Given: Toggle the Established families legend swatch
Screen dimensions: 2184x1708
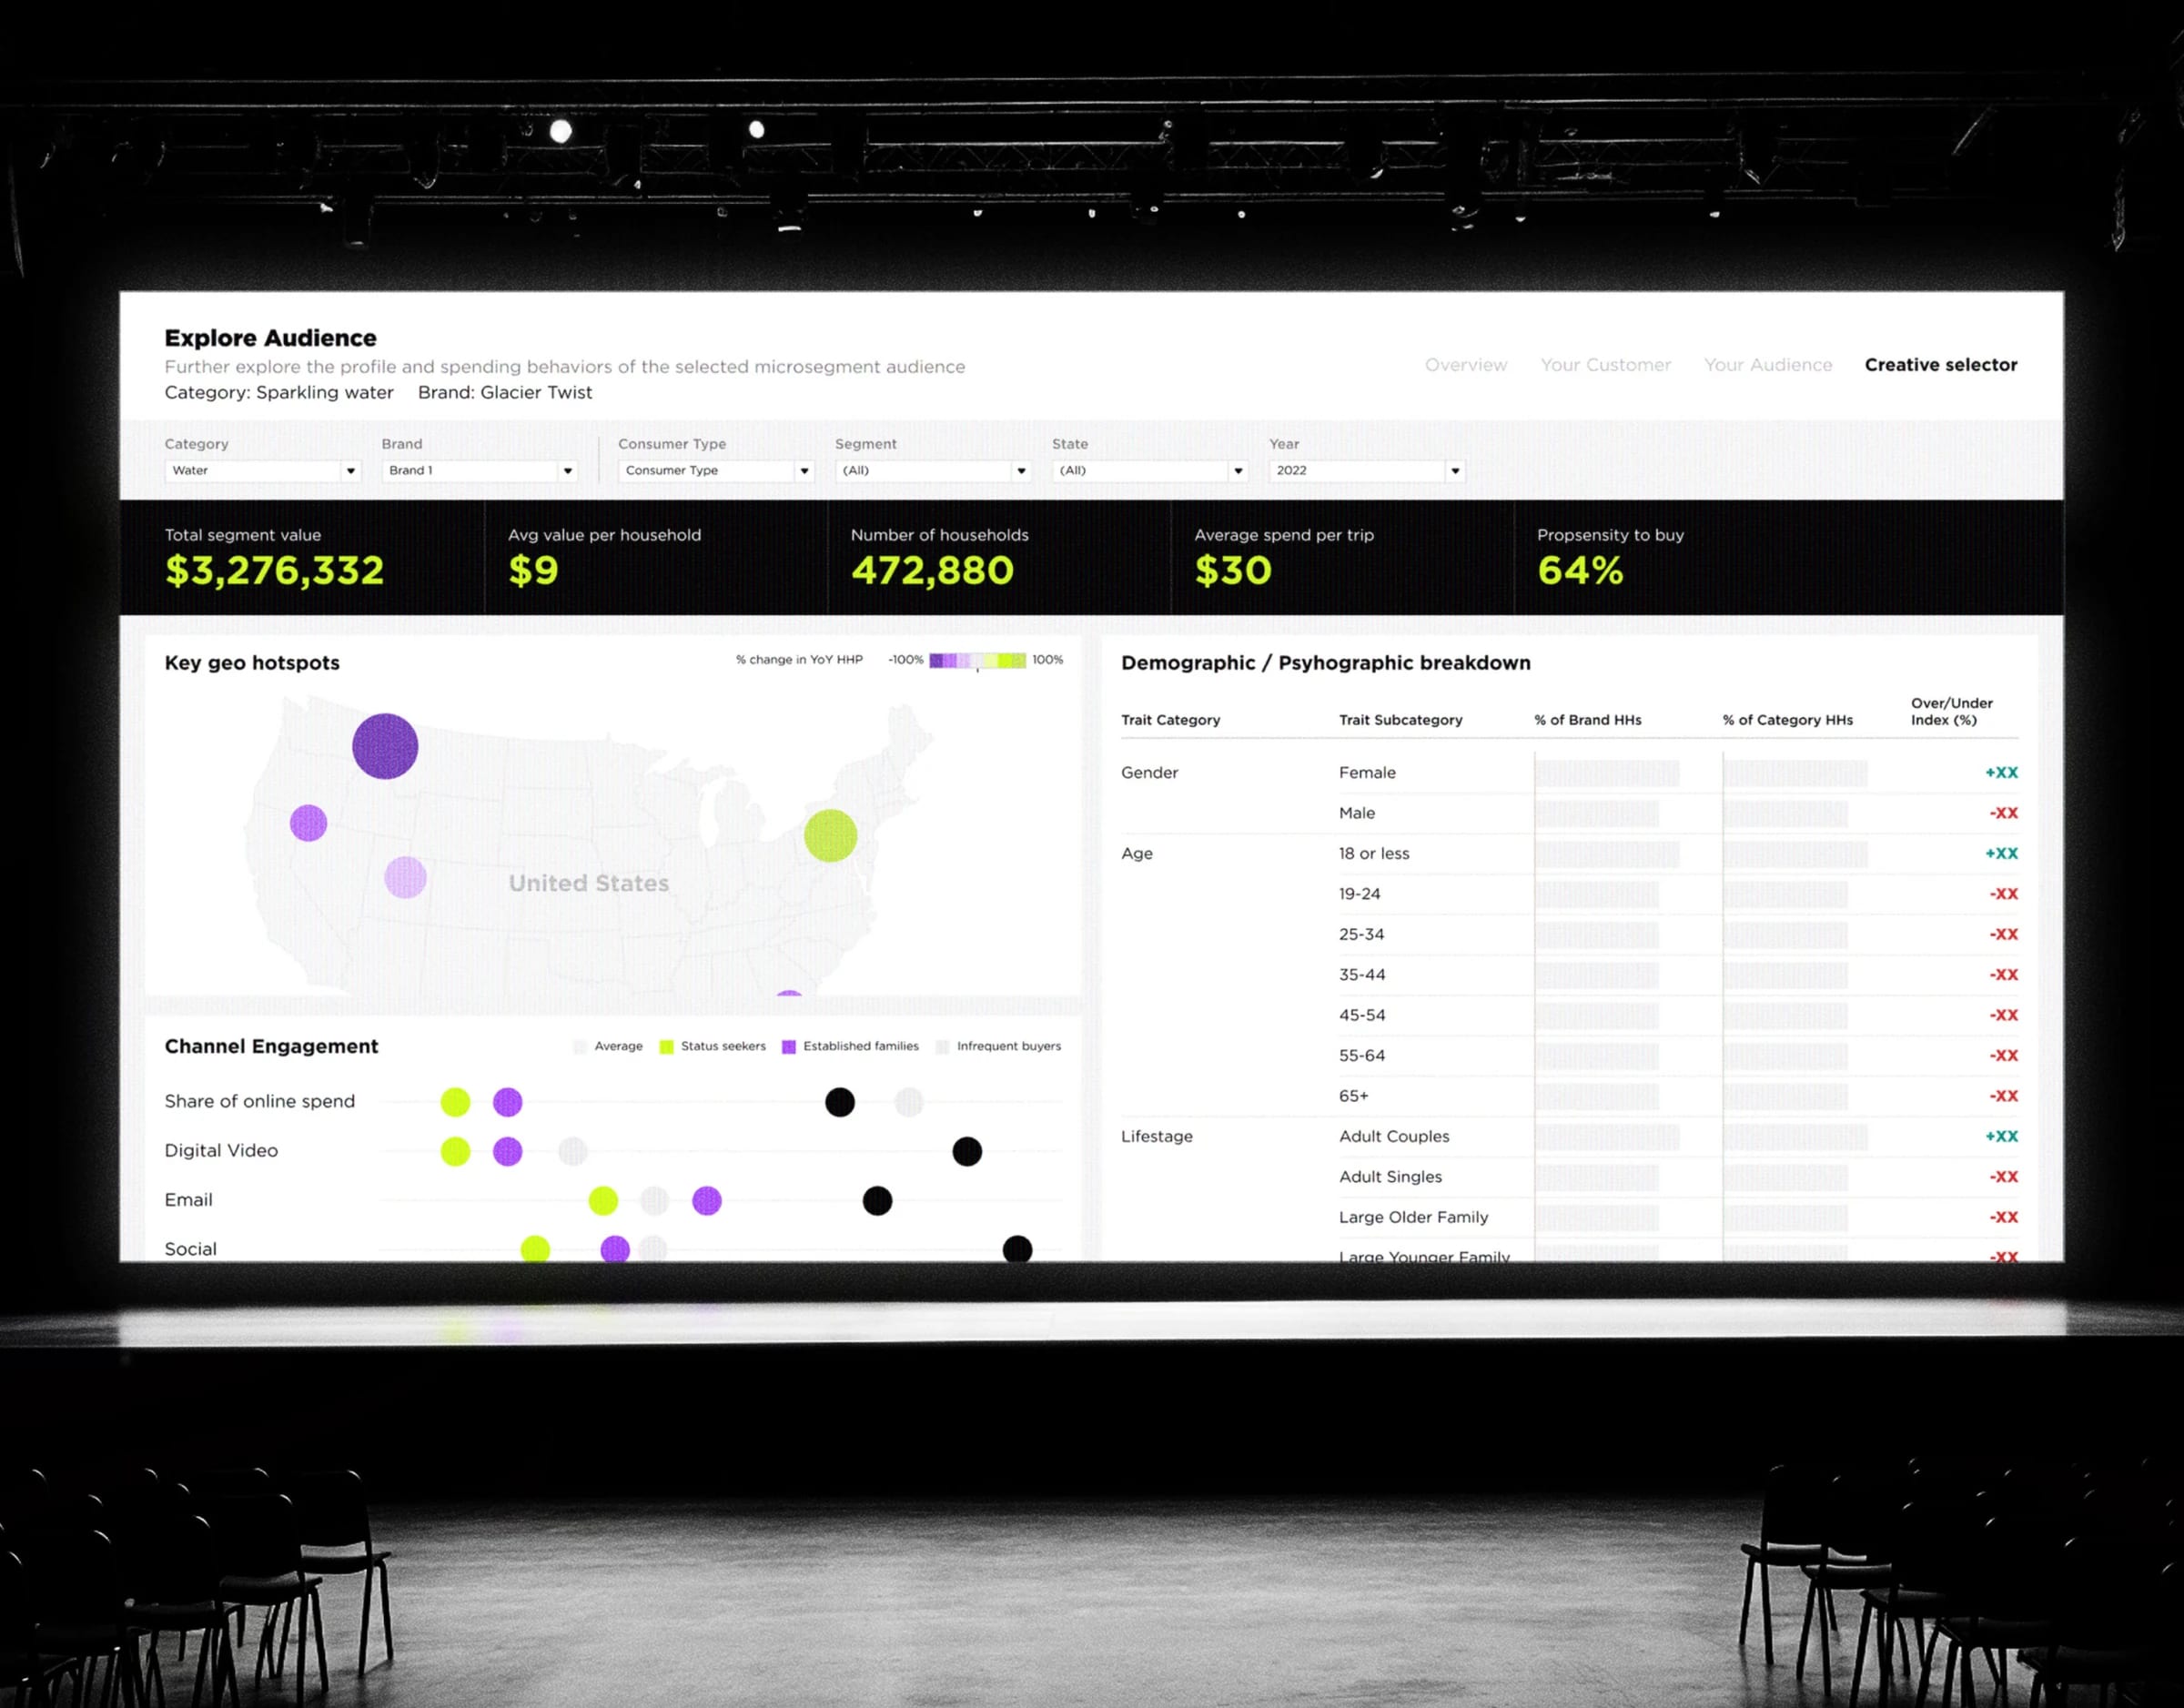Looking at the screenshot, I should (x=788, y=1047).
